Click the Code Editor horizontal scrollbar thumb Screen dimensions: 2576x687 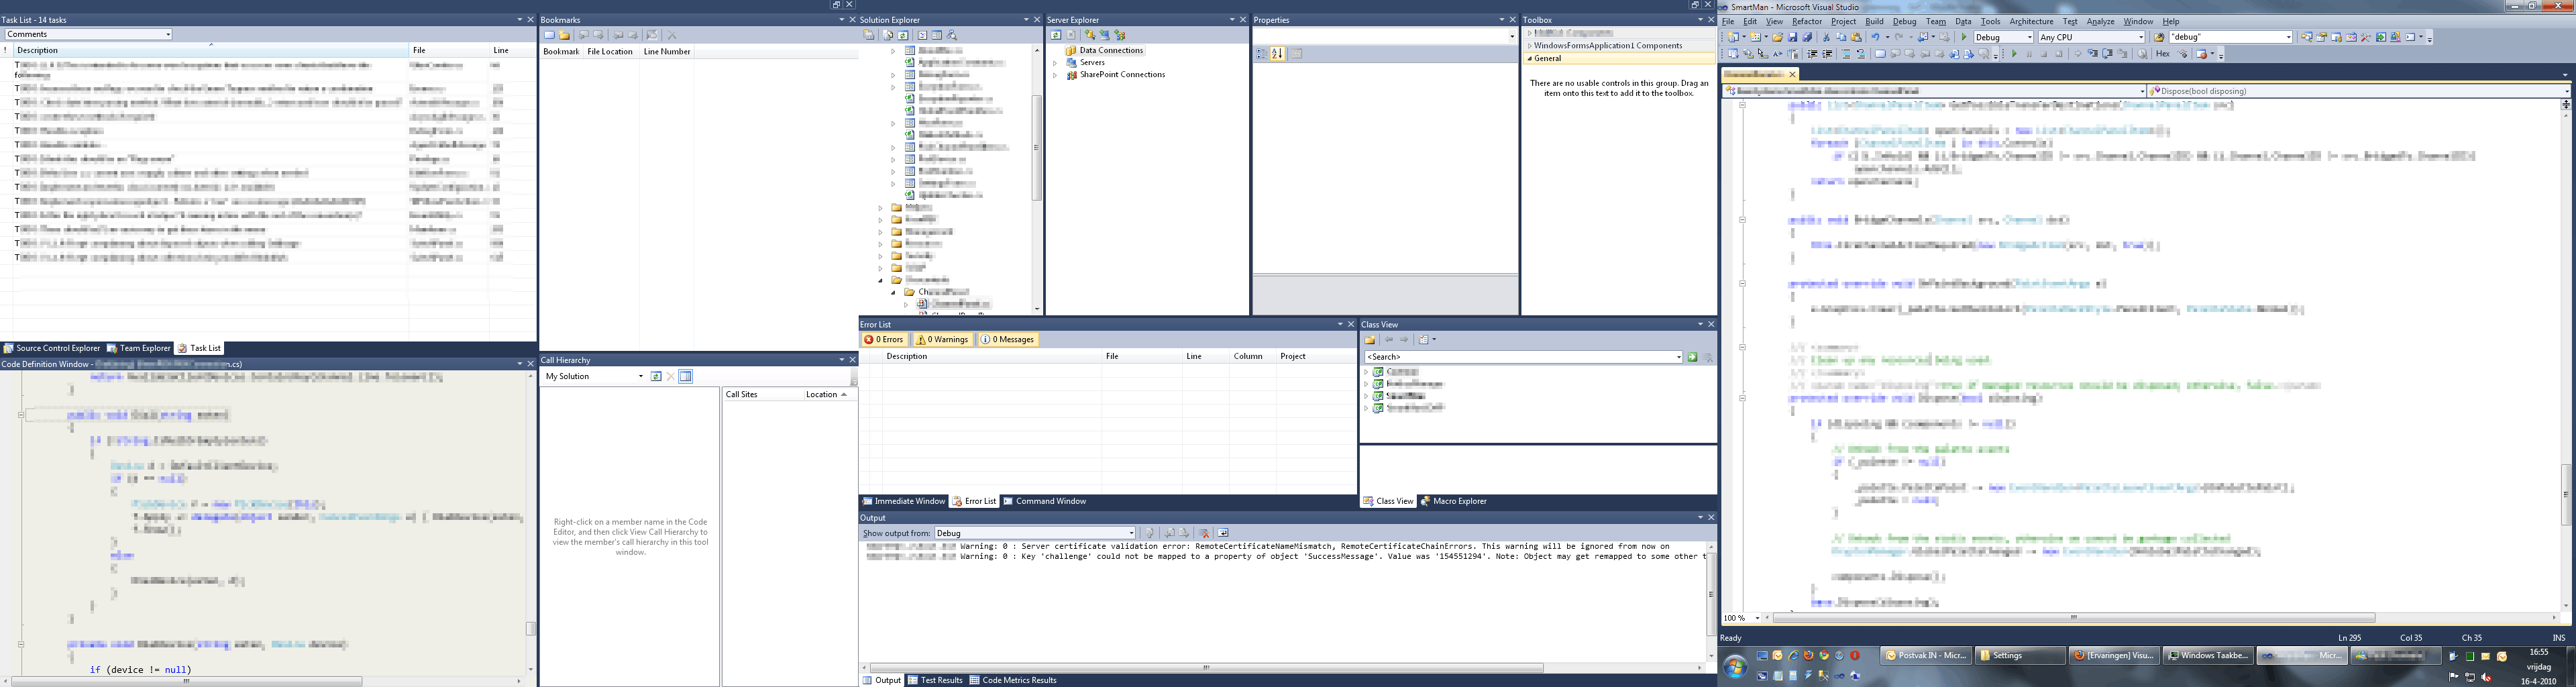point(2073,618)
